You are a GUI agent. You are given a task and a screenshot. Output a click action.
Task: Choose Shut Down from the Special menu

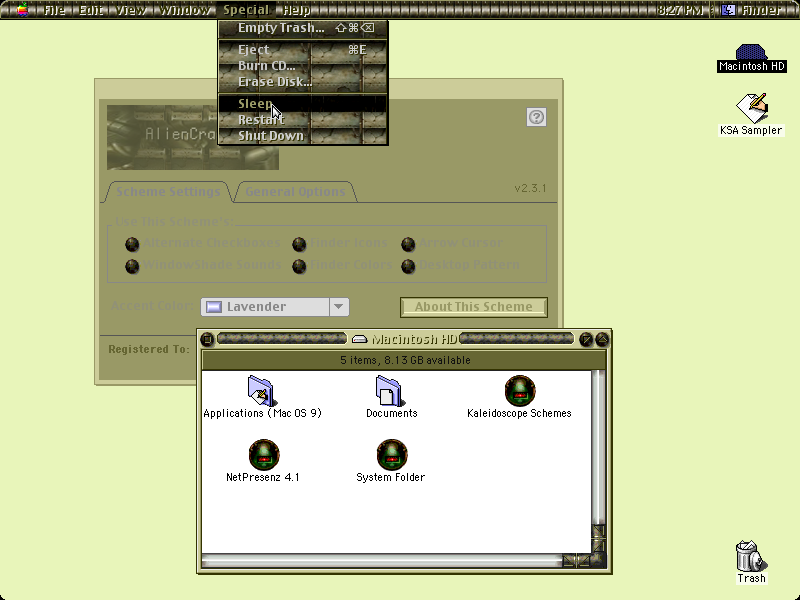[x=303, y=136]
